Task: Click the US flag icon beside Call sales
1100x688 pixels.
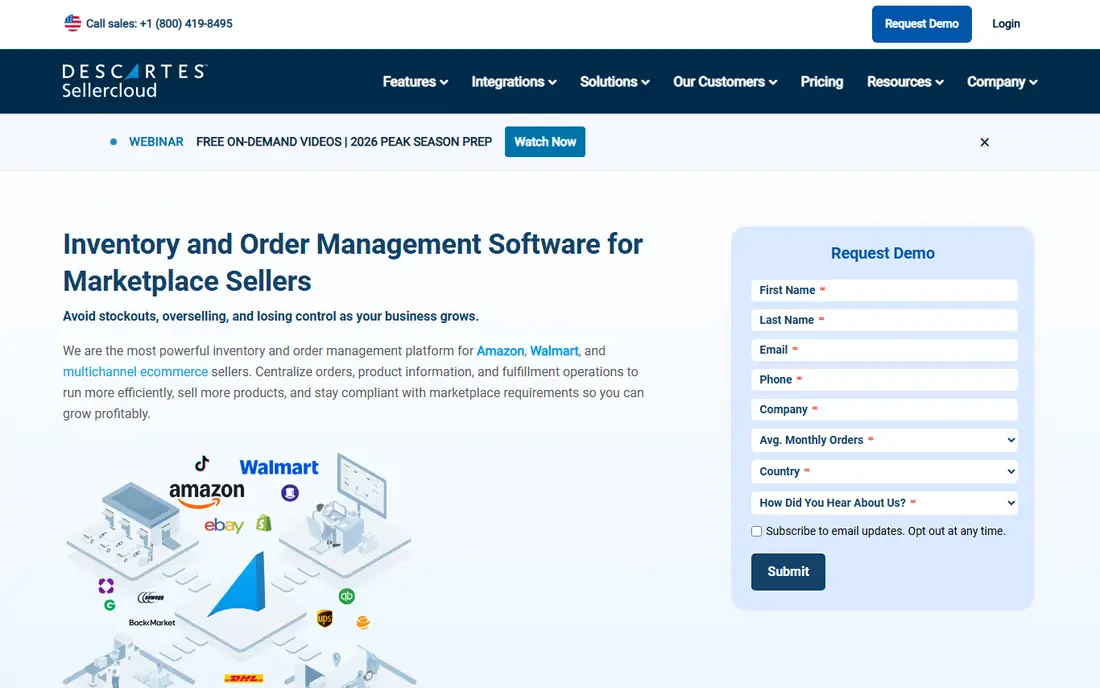Action: tap(72, 23)
